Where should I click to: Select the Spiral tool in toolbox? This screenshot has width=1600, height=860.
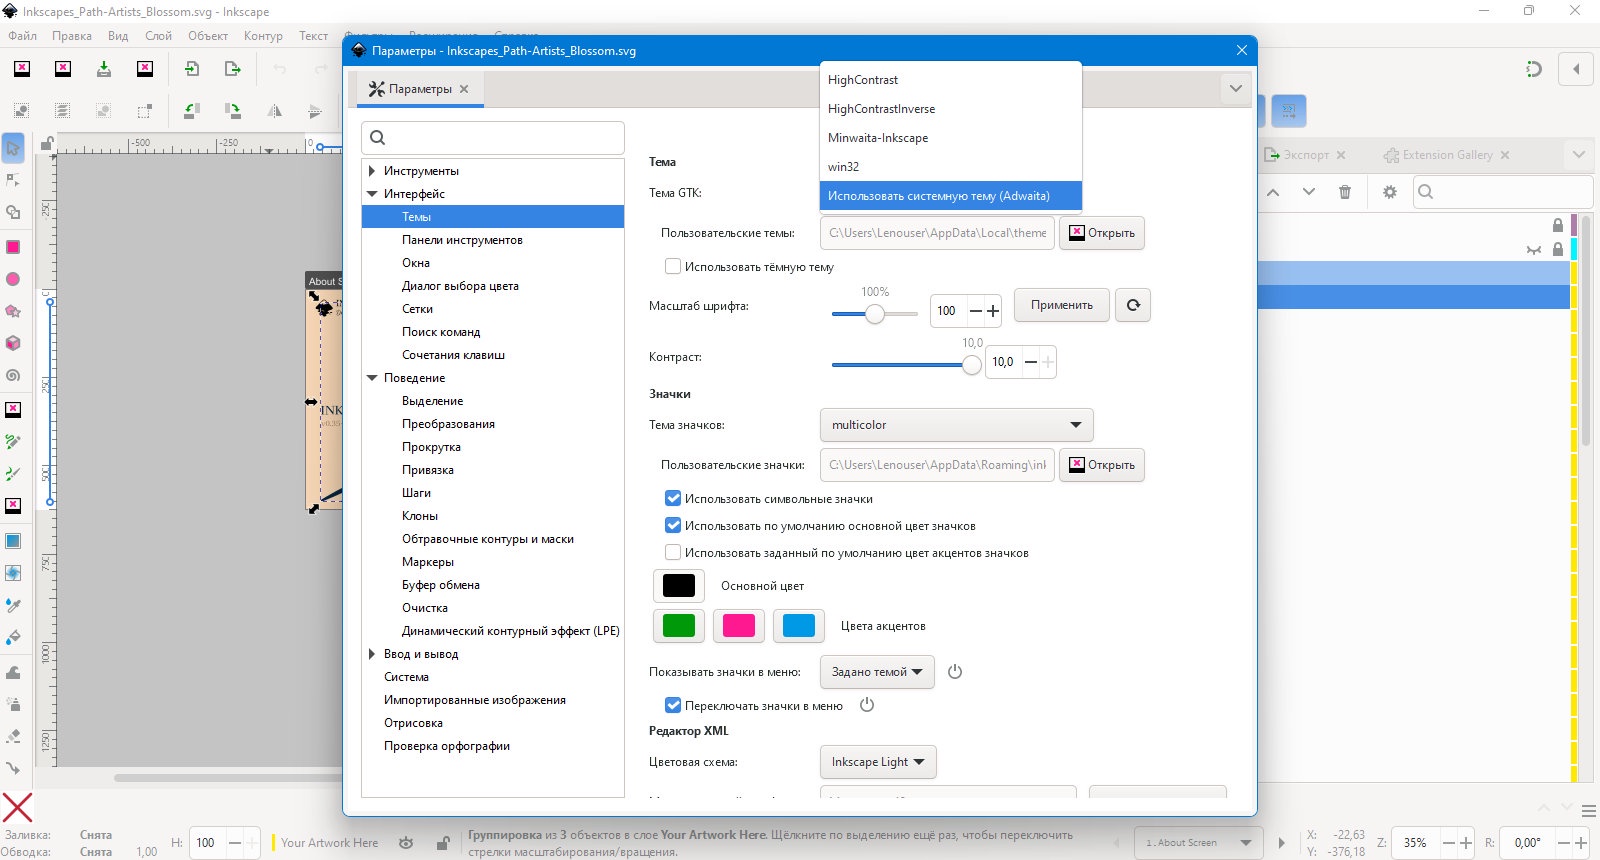click(13, 375)
